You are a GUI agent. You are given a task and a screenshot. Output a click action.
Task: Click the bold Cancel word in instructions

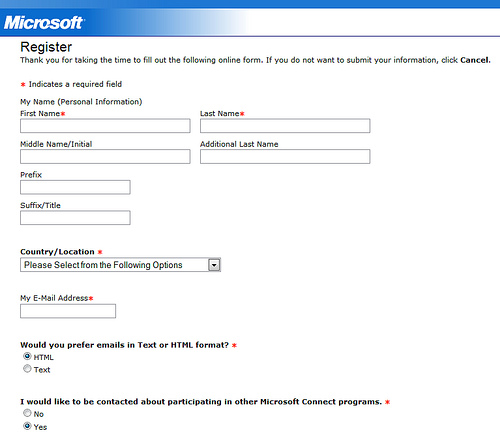coord(475,60)
